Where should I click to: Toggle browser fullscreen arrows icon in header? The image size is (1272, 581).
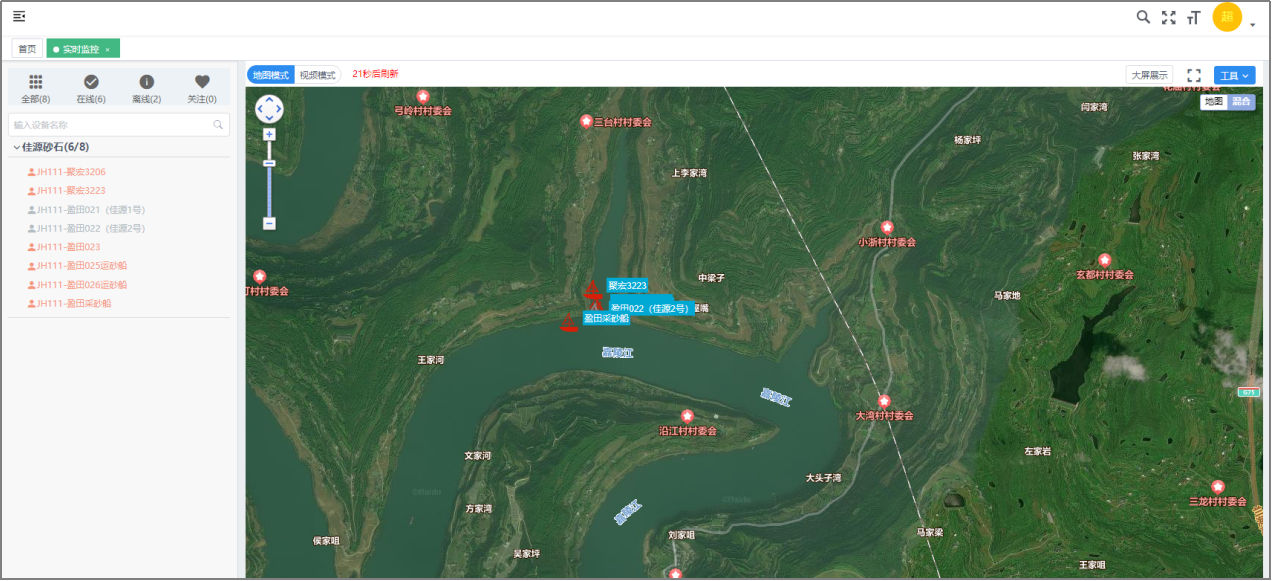(x=1168, y=17)
